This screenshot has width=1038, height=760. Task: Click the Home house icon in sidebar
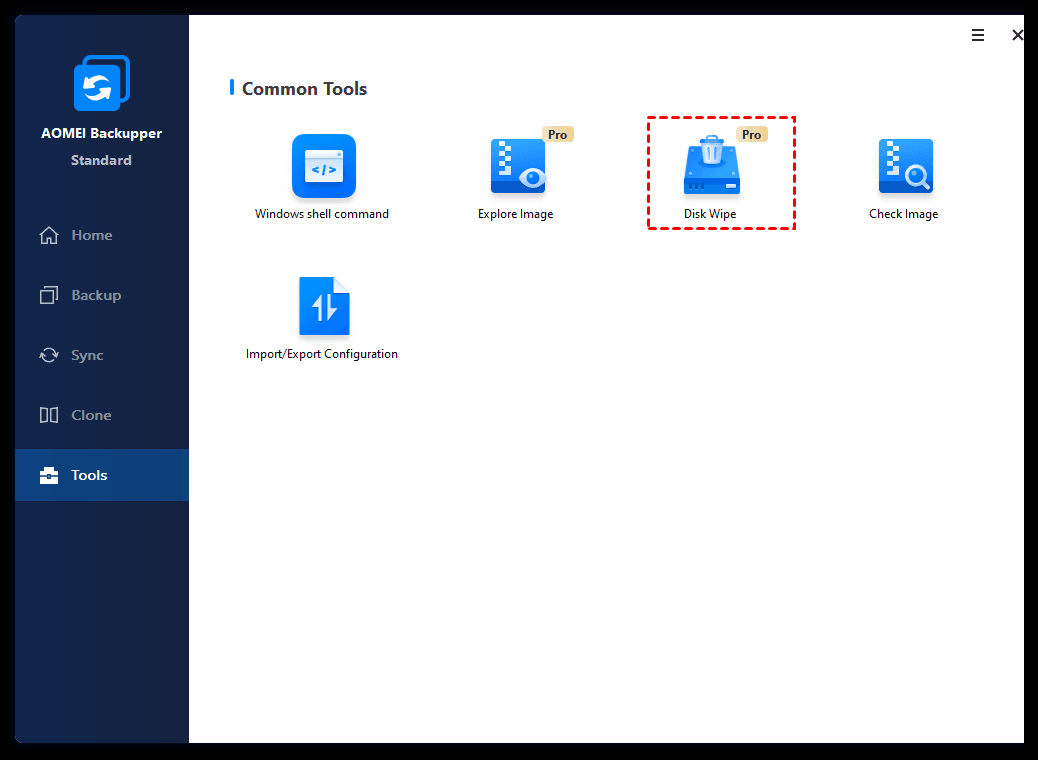(49, 235)
